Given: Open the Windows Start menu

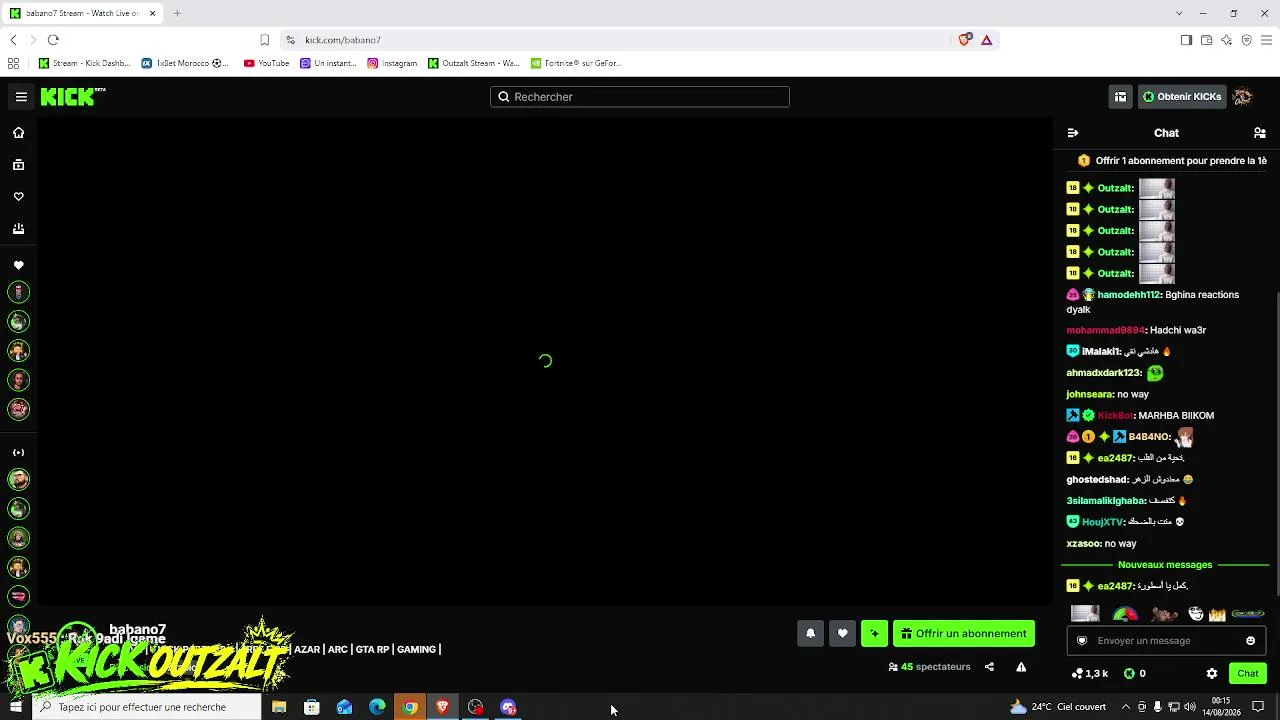Looking at the screenshot, I should 16,707.
